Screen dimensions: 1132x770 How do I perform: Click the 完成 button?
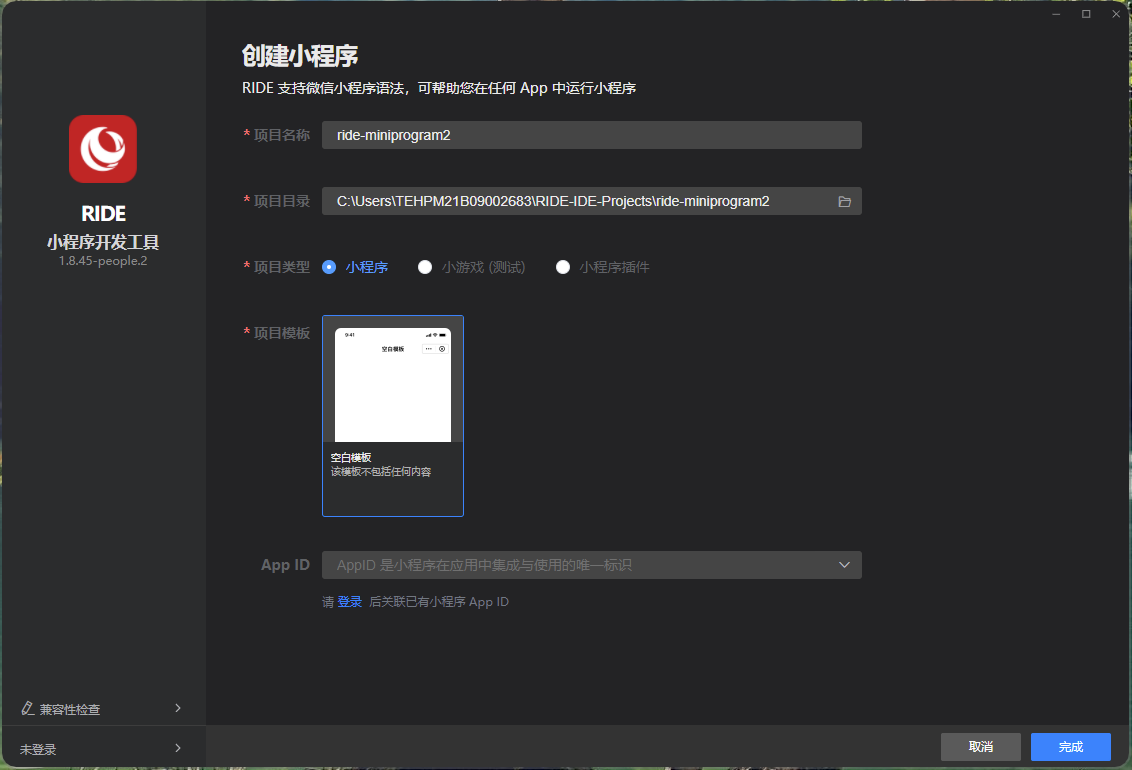(1071, 747)
